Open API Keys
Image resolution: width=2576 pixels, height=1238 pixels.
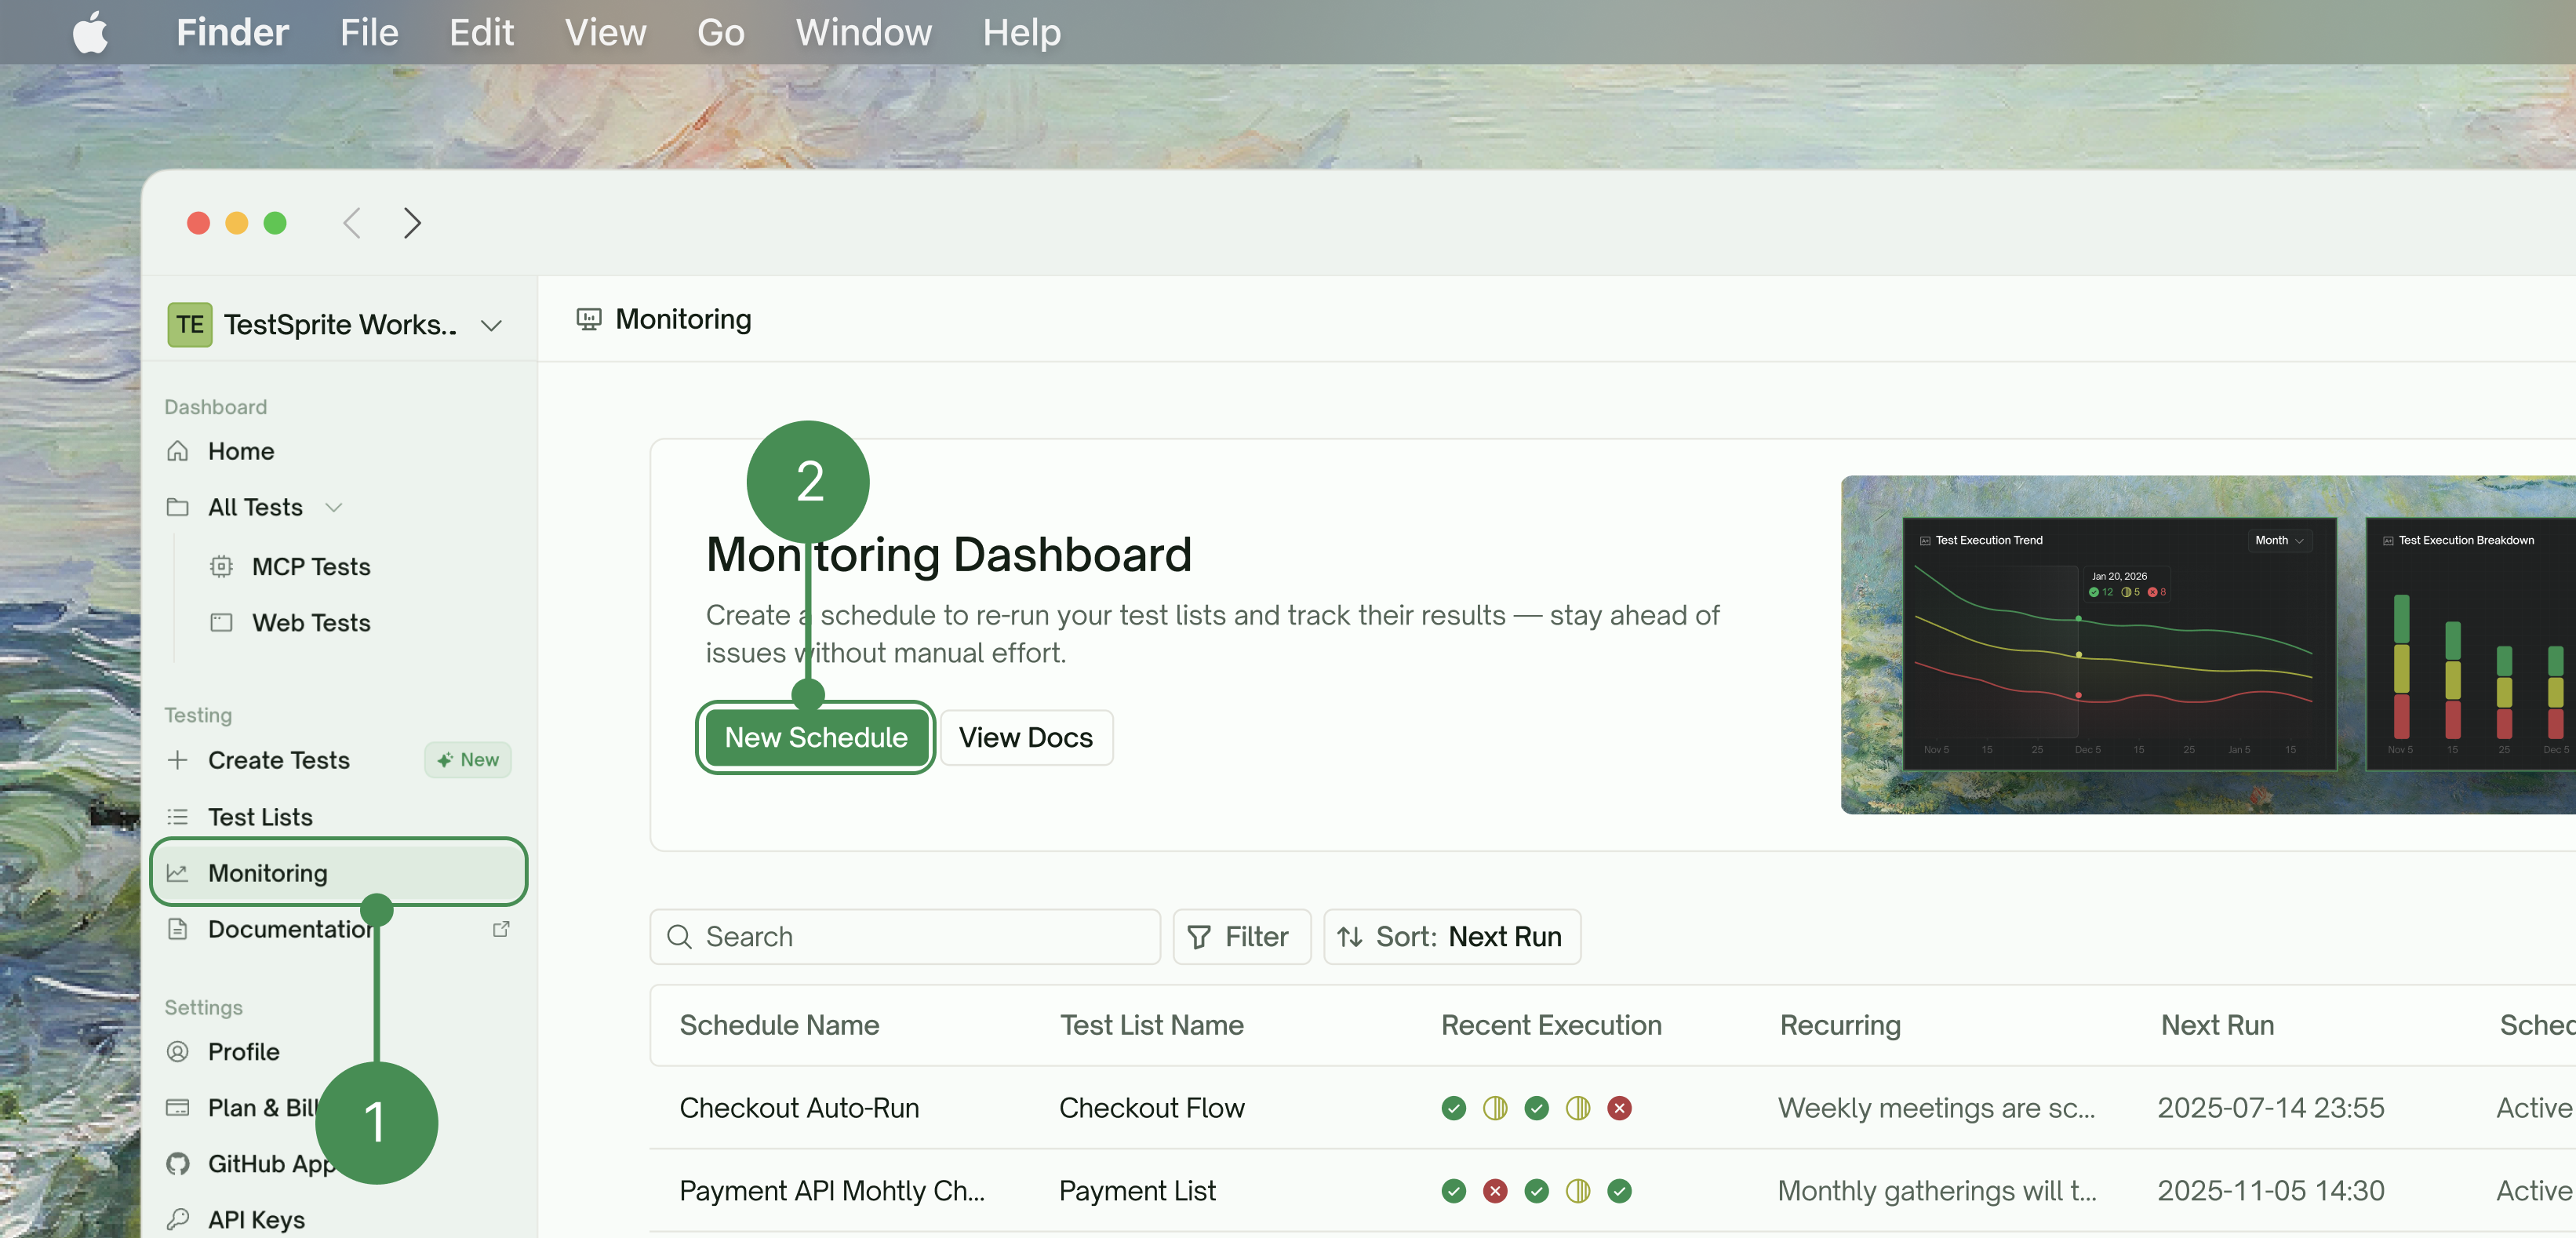pyautogui.click(x=256, y=1220)
